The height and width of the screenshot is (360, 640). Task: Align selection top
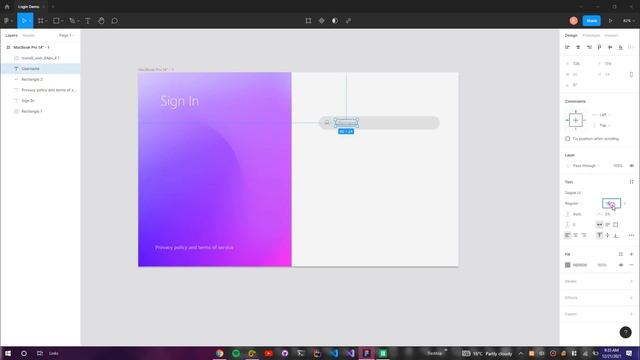click(x=600, y=47)
